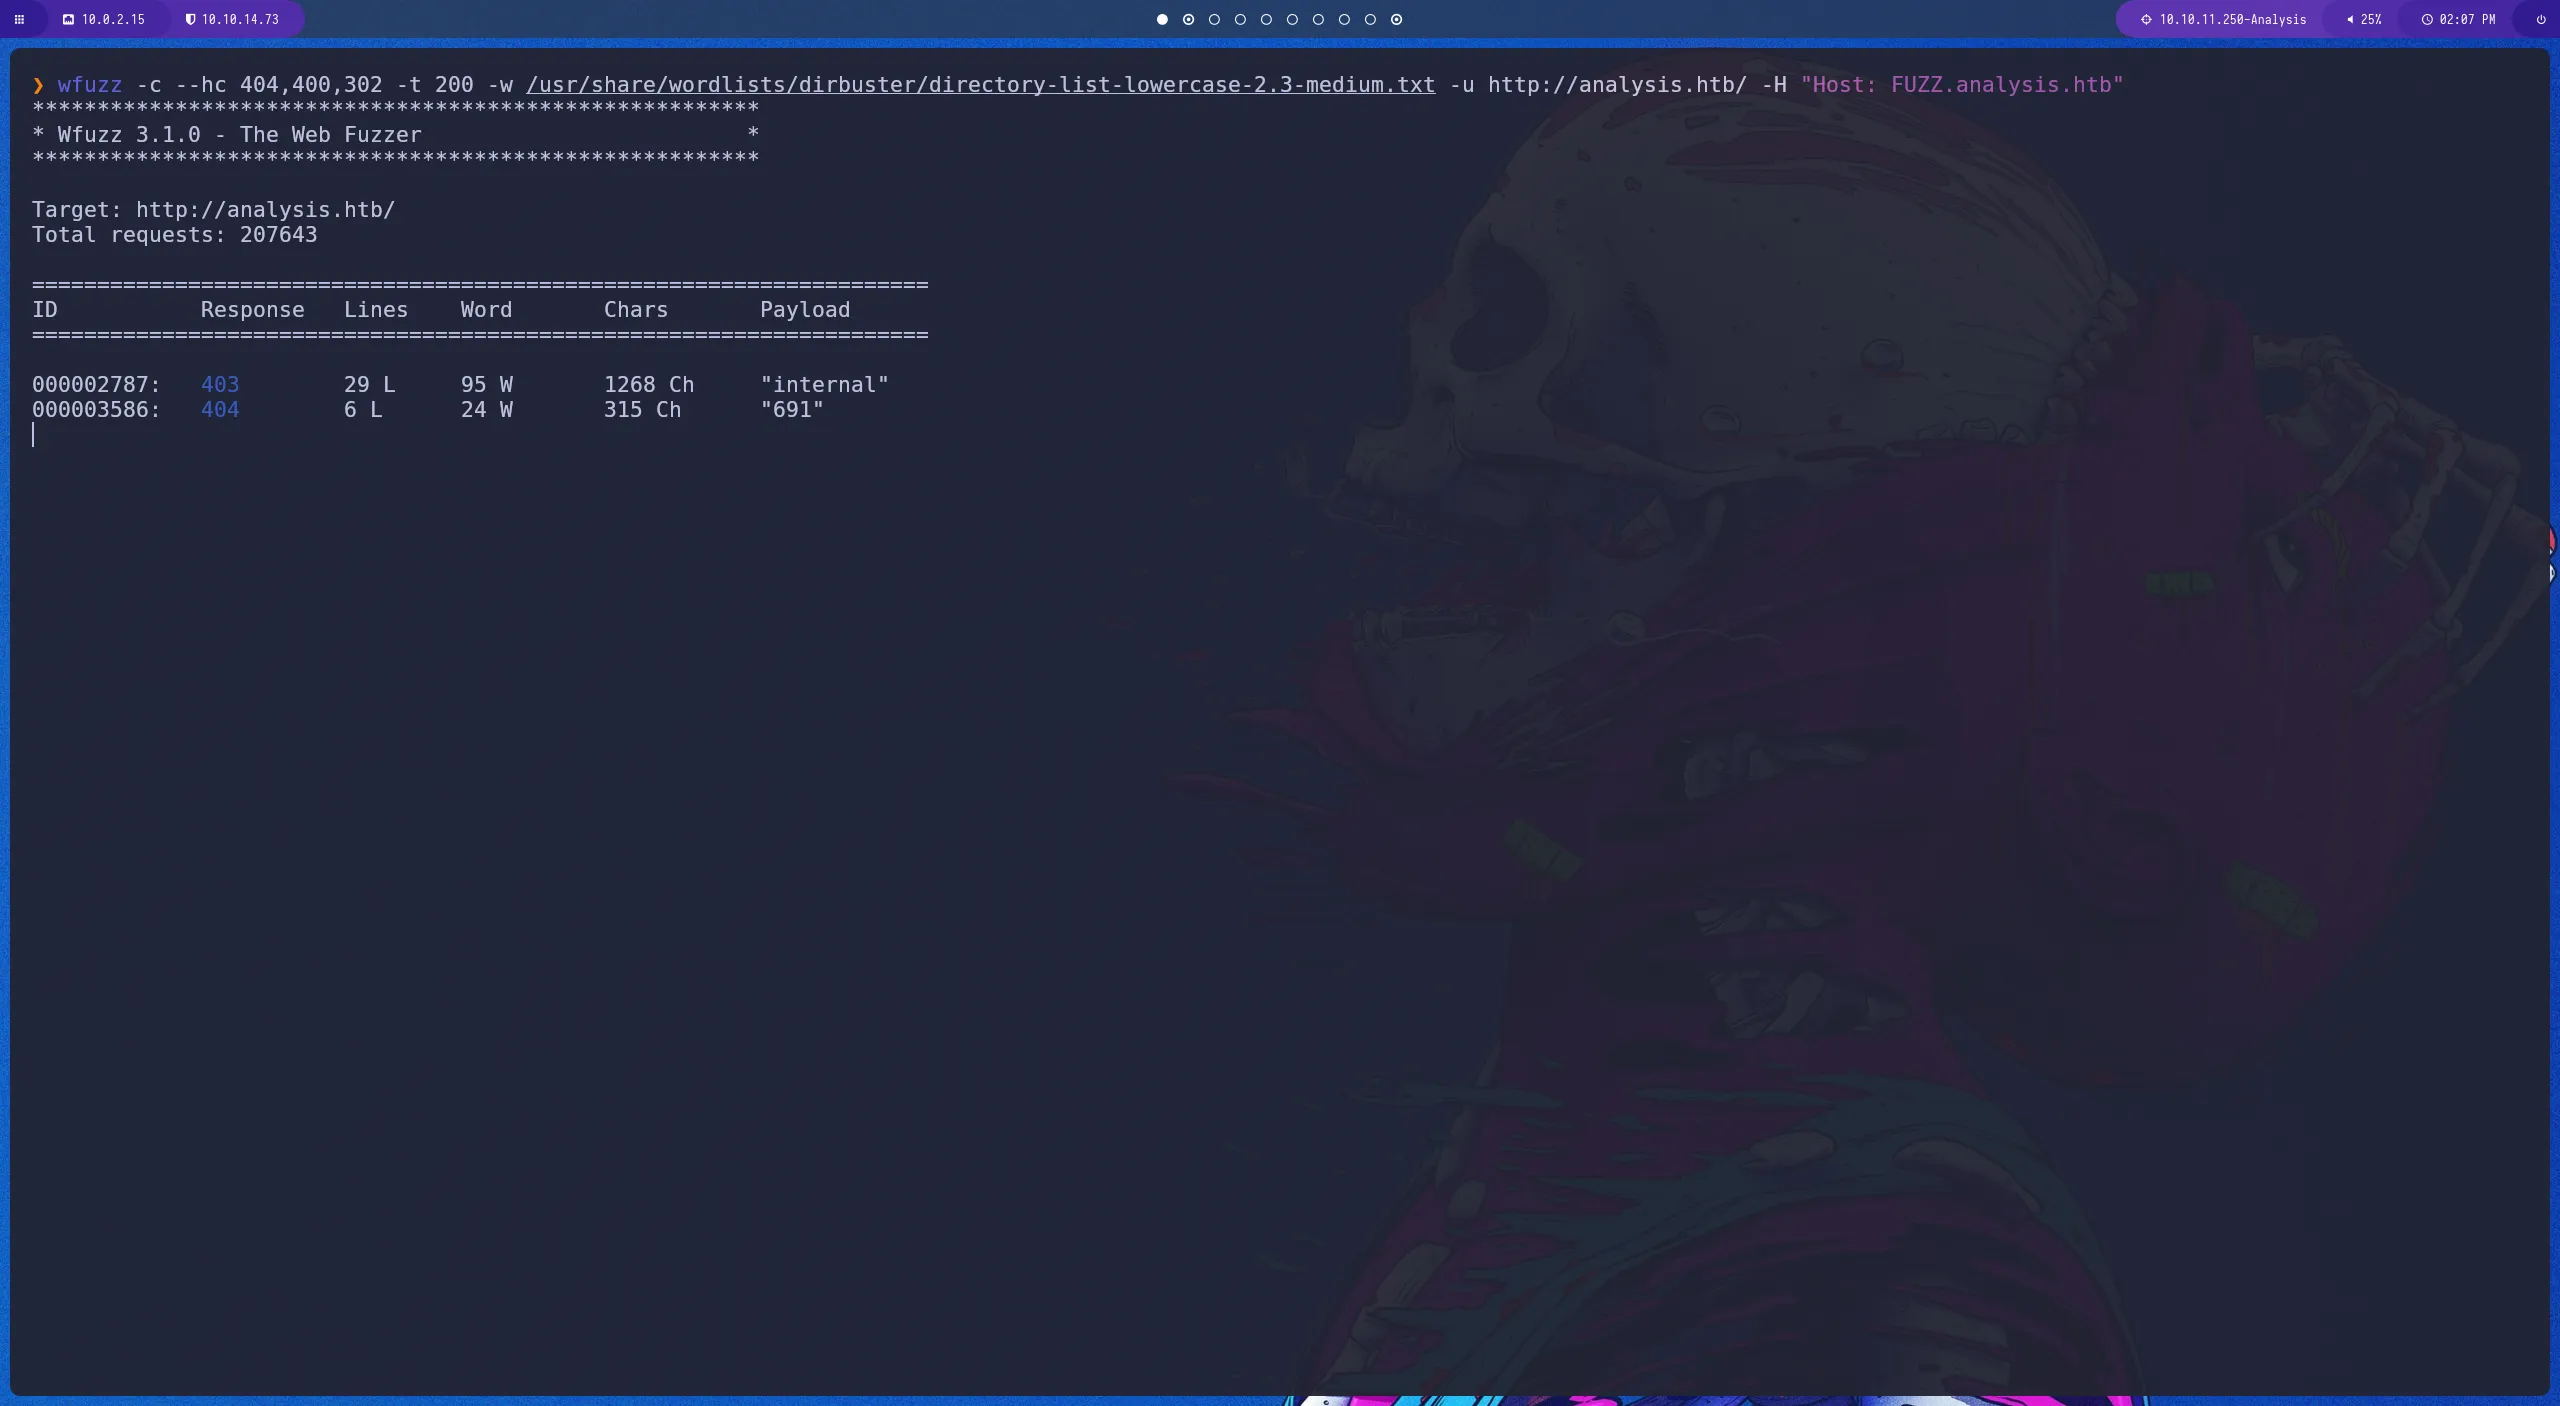Click the 25% volume level indicator

coord(2370,19)
